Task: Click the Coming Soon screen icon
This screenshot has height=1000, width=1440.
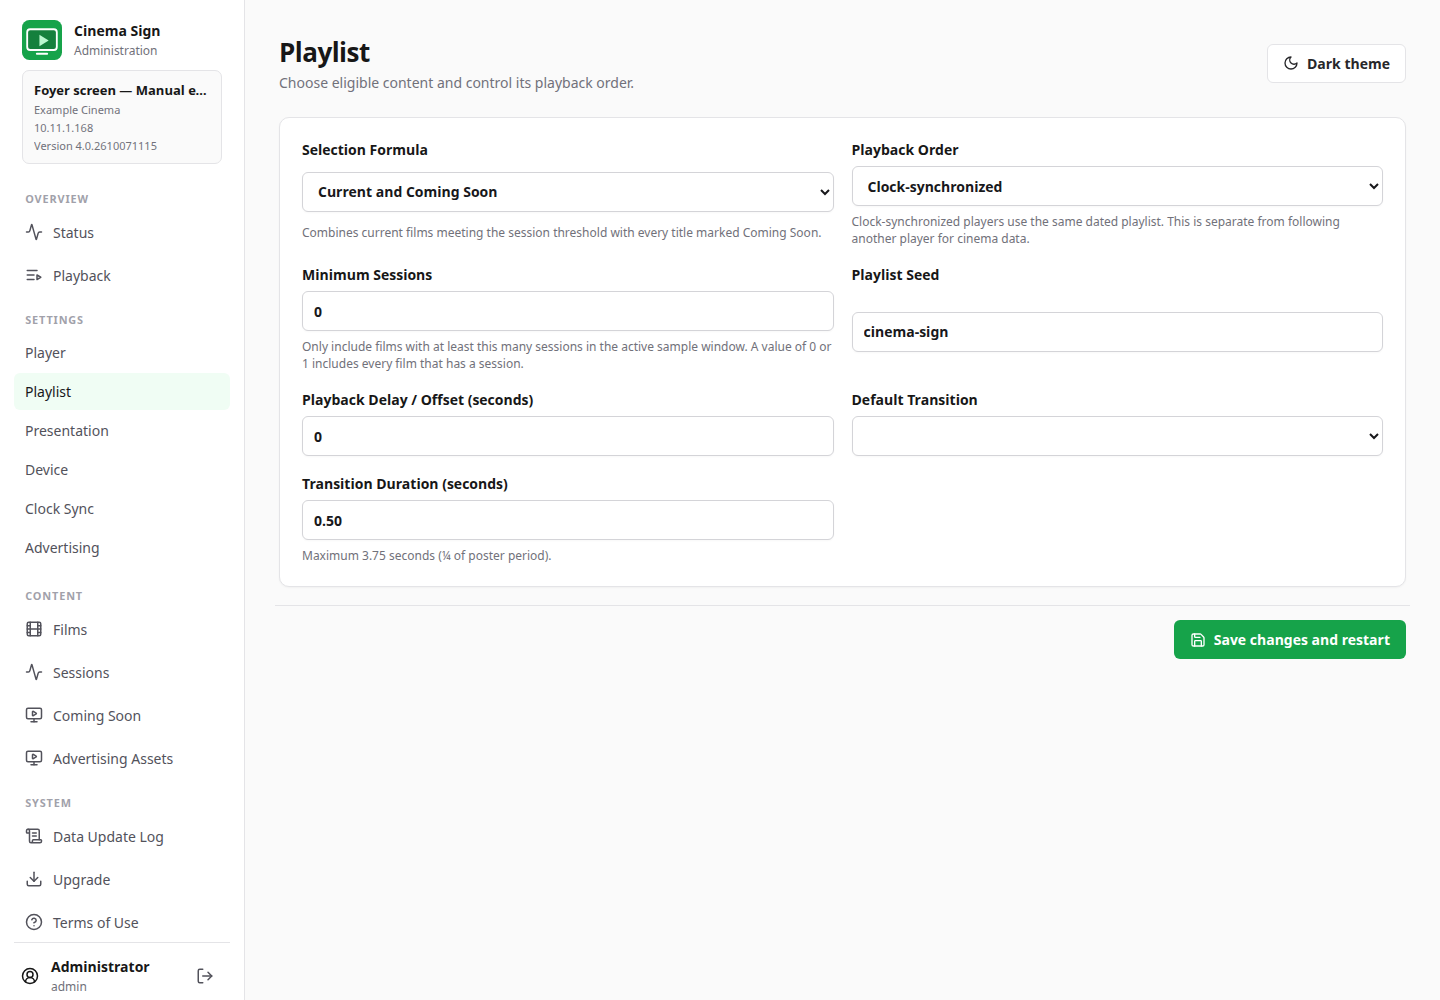Action: pyautogui.click(x=34, y=715)
